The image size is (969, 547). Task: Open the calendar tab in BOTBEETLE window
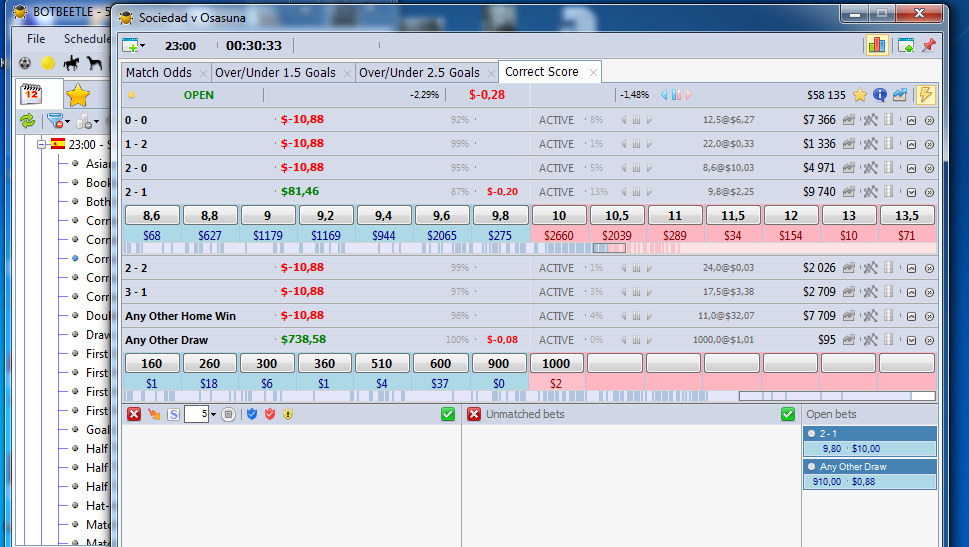[32, 95]
